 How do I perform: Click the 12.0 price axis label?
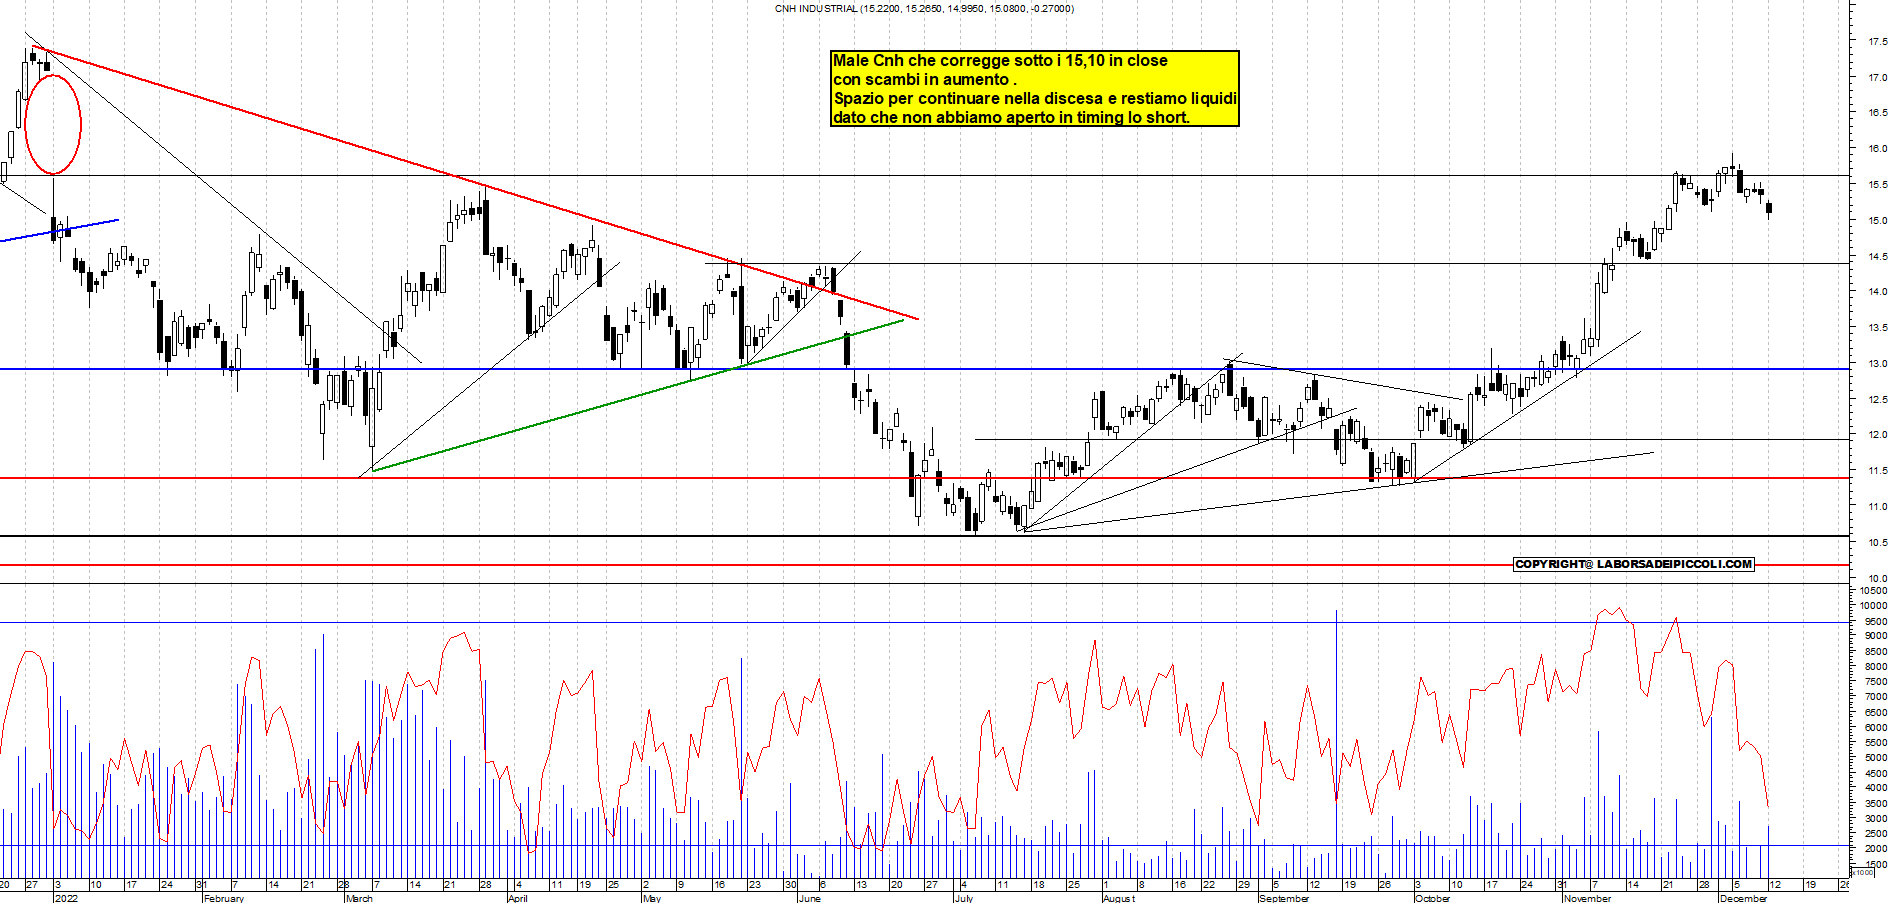(1877, 435)
